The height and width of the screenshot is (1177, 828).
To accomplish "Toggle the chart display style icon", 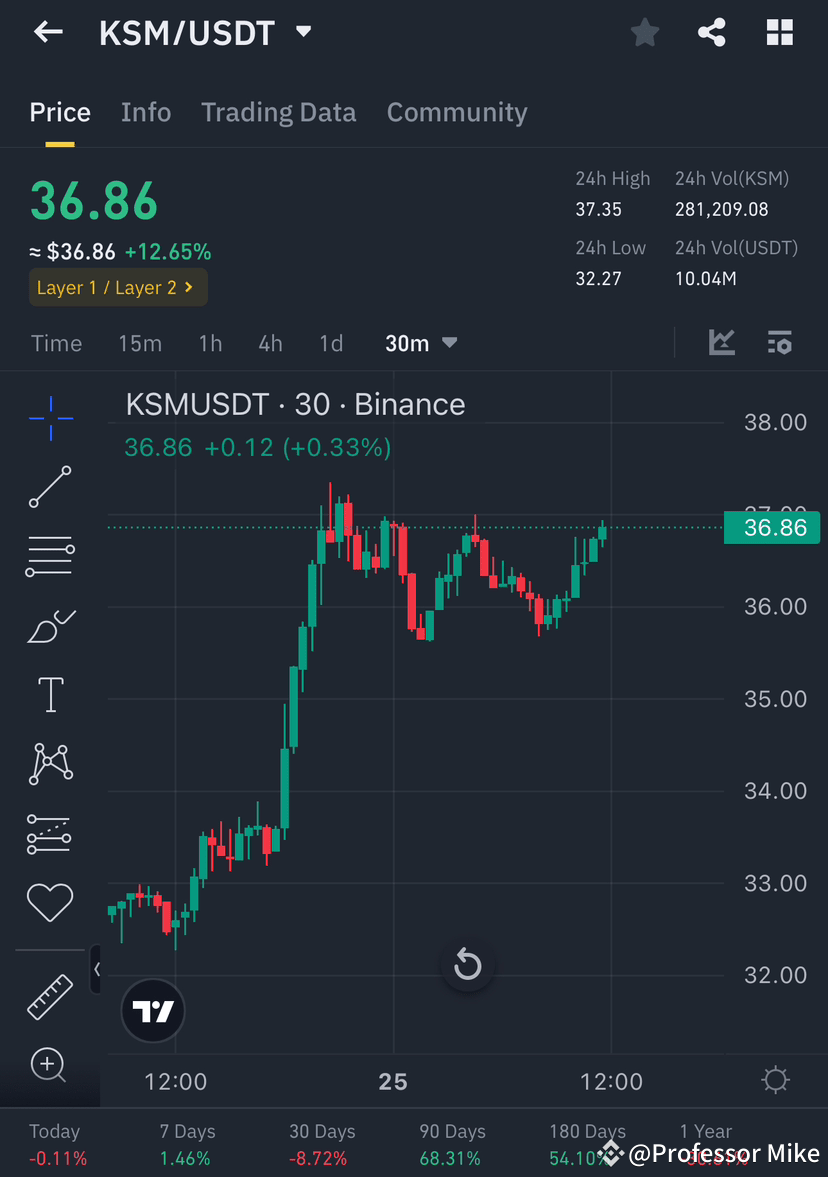I will [x=721, y=342].
